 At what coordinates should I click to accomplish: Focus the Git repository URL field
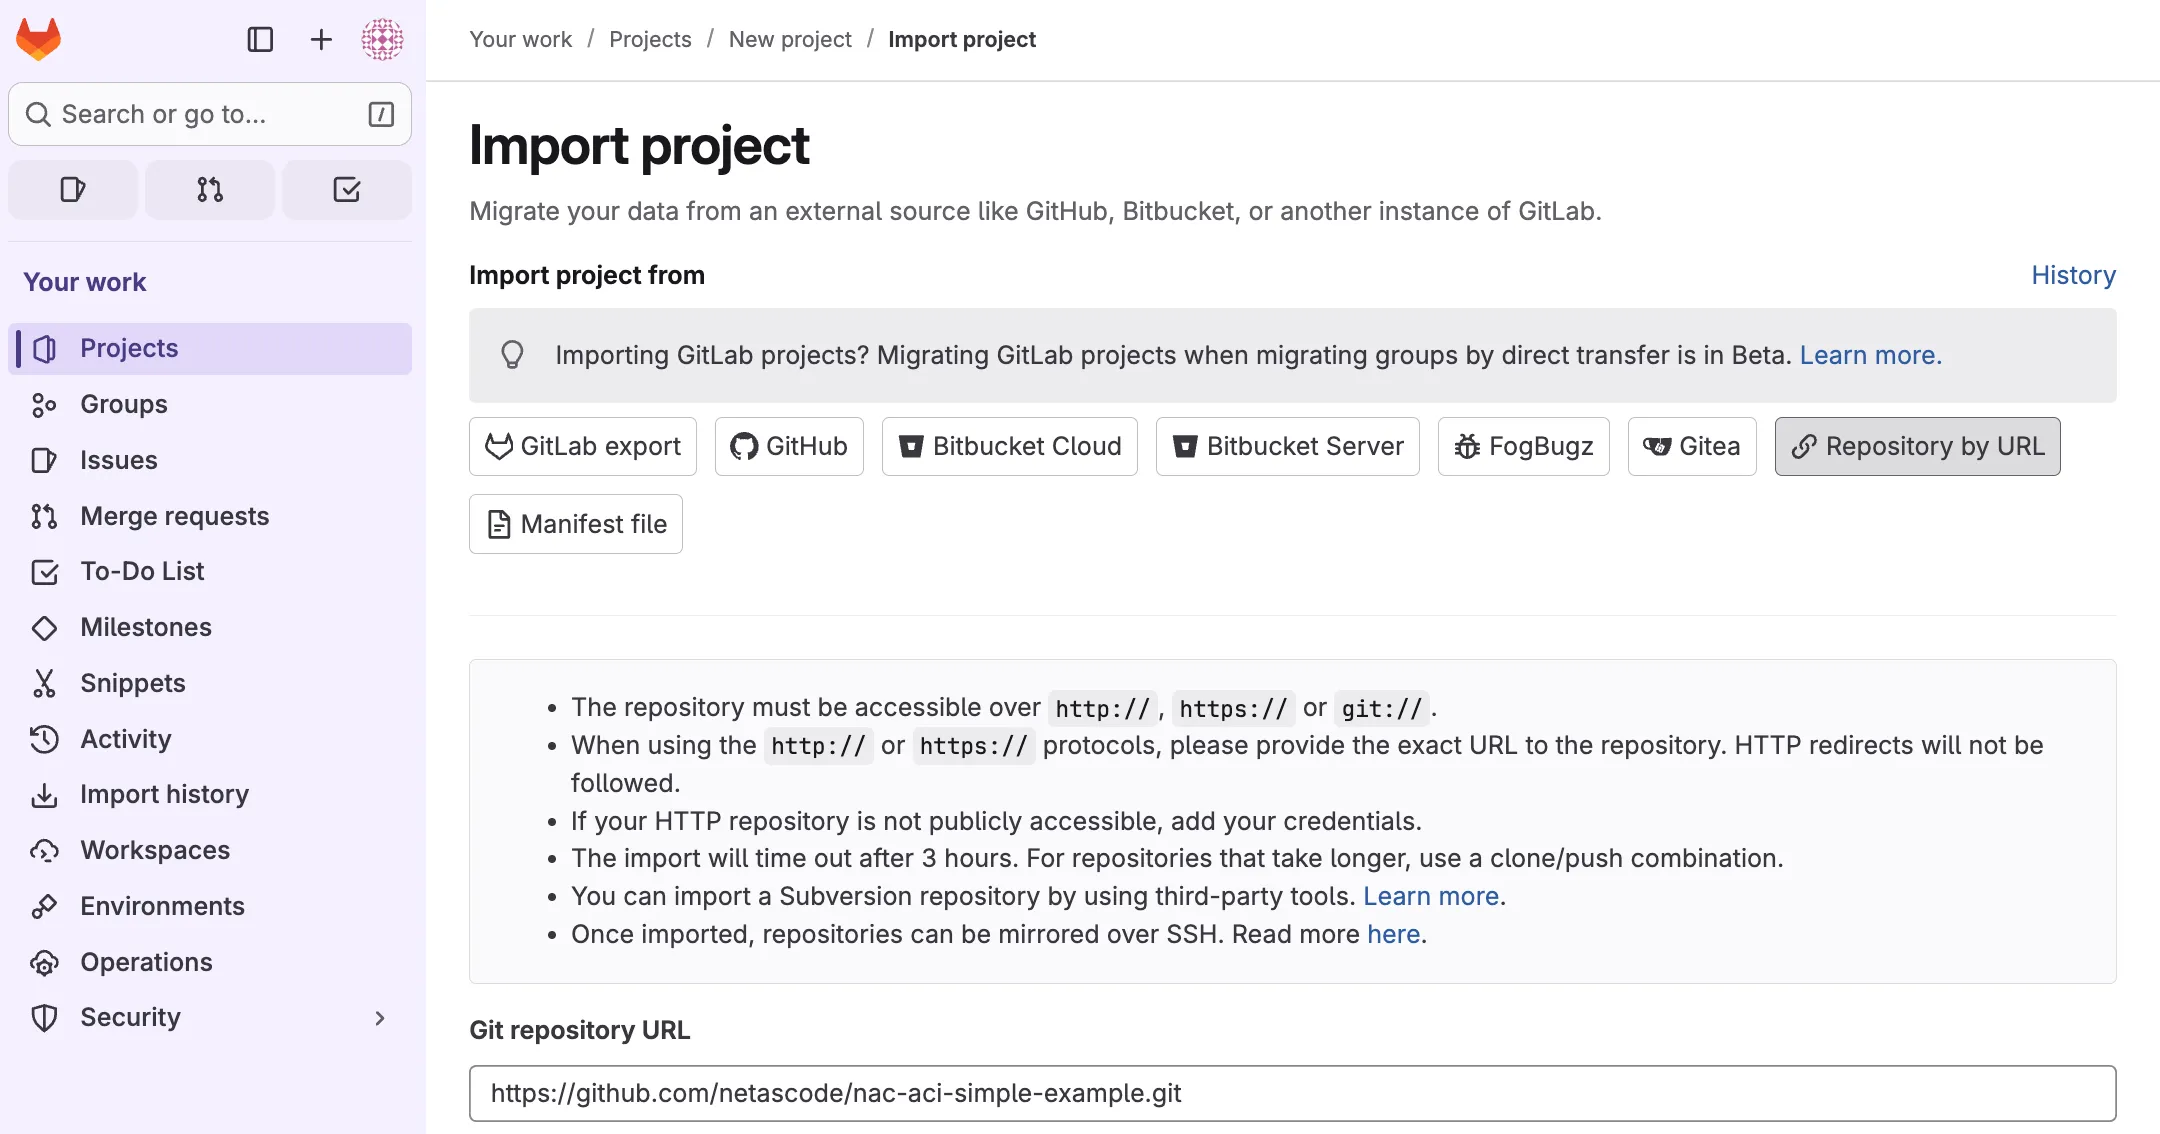click(1292, 1093)
